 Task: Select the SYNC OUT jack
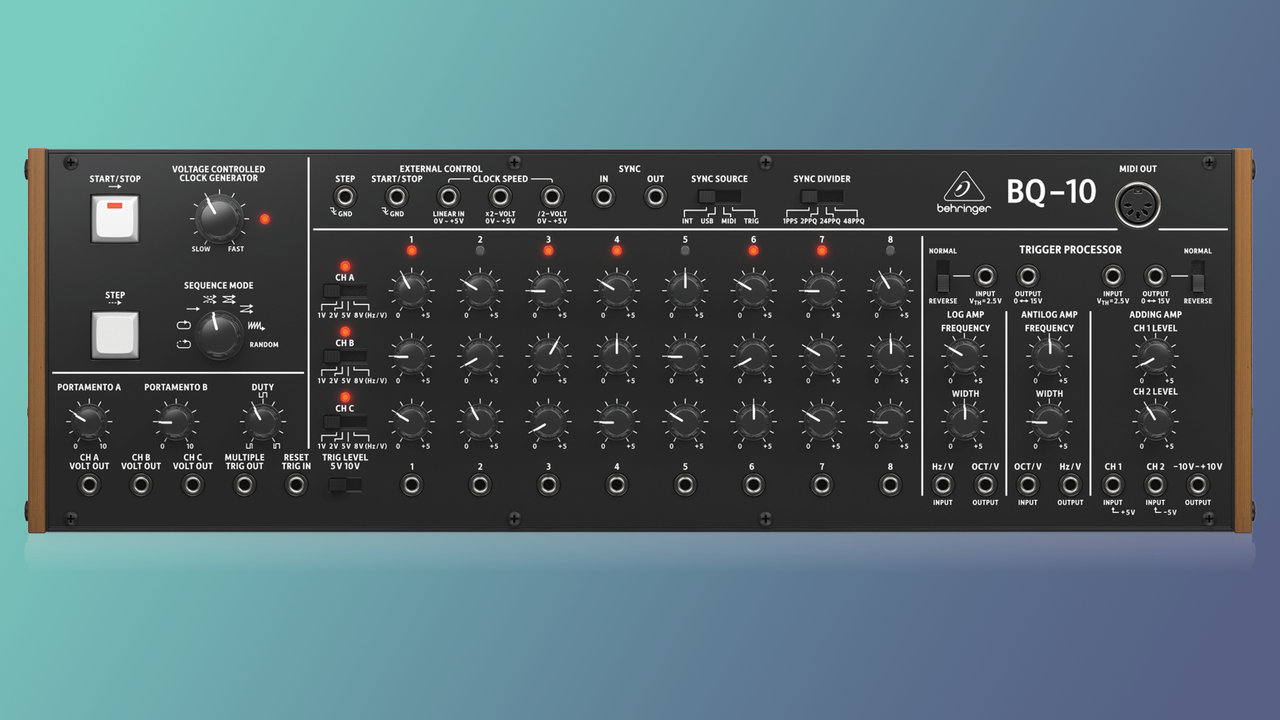click(655, 197)
